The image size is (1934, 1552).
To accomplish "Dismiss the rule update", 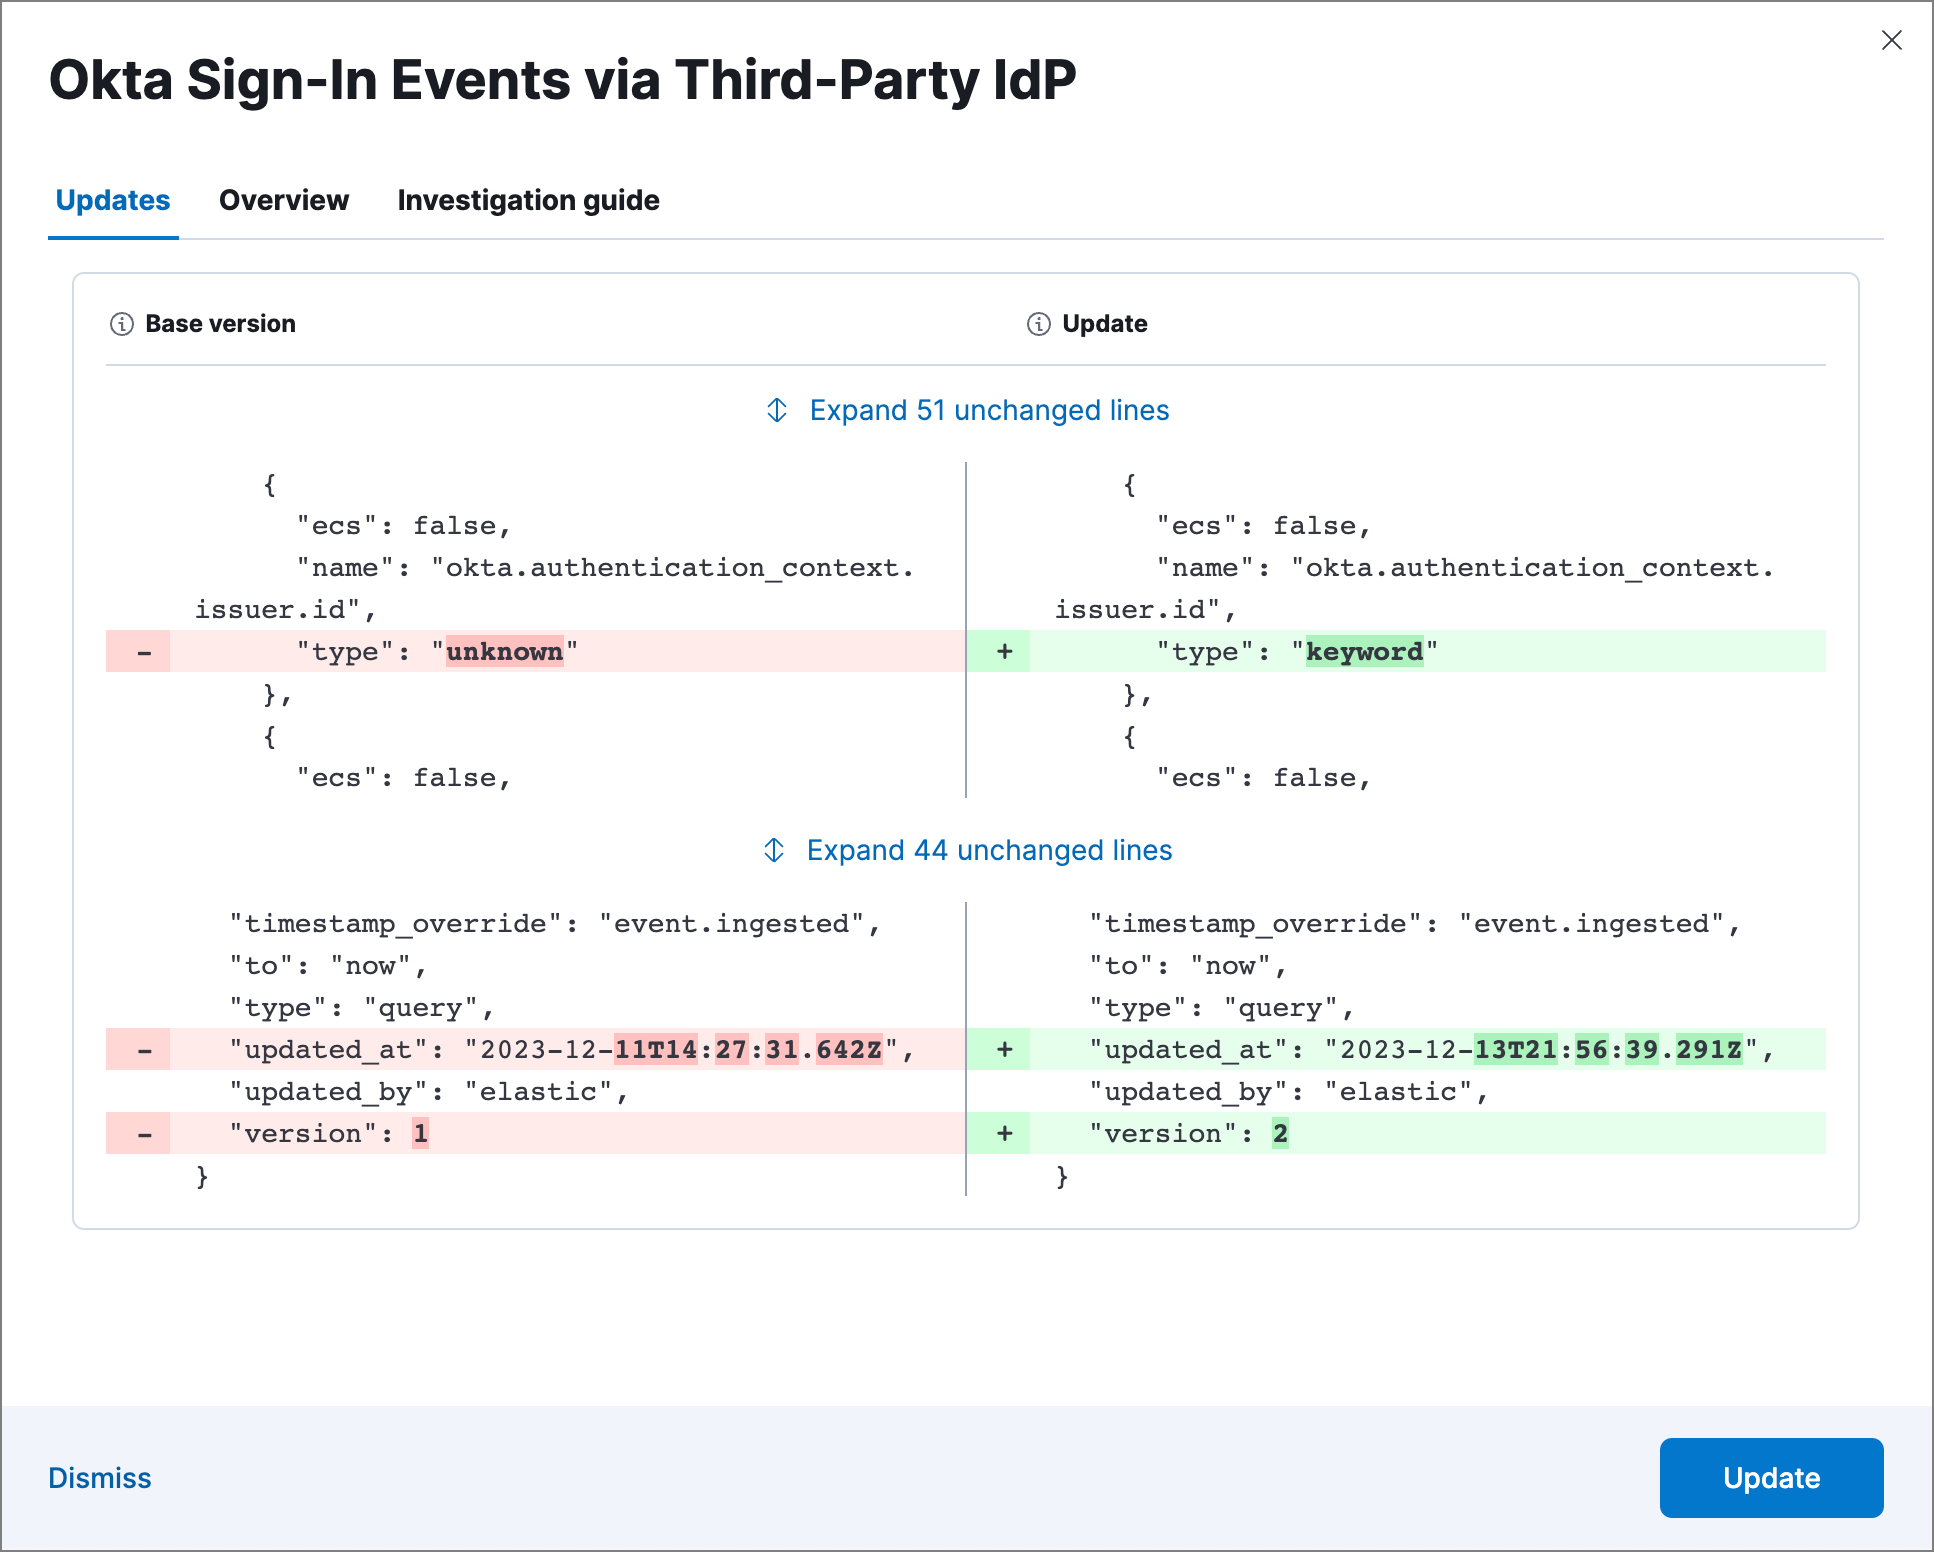I will click(100, 1478).
